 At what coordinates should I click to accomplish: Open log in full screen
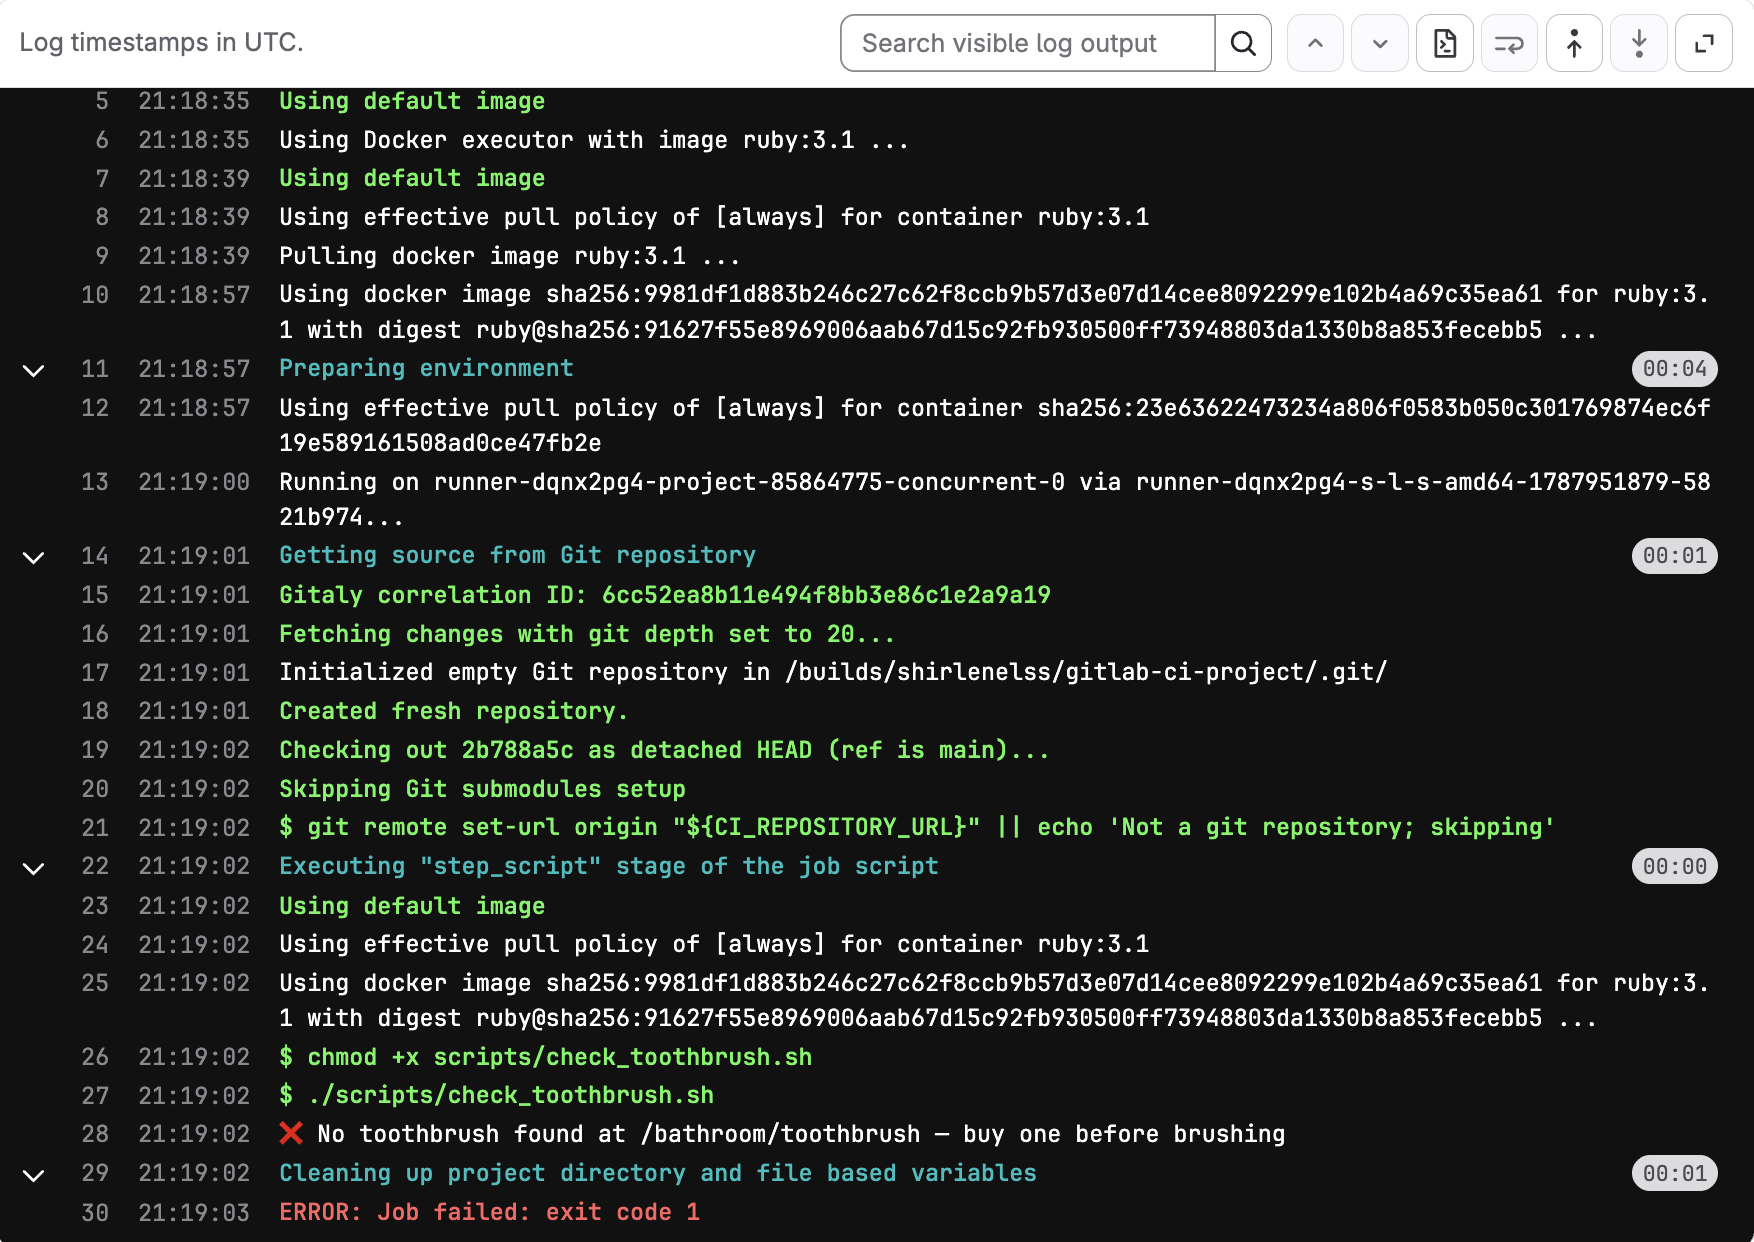(1704, 43)
